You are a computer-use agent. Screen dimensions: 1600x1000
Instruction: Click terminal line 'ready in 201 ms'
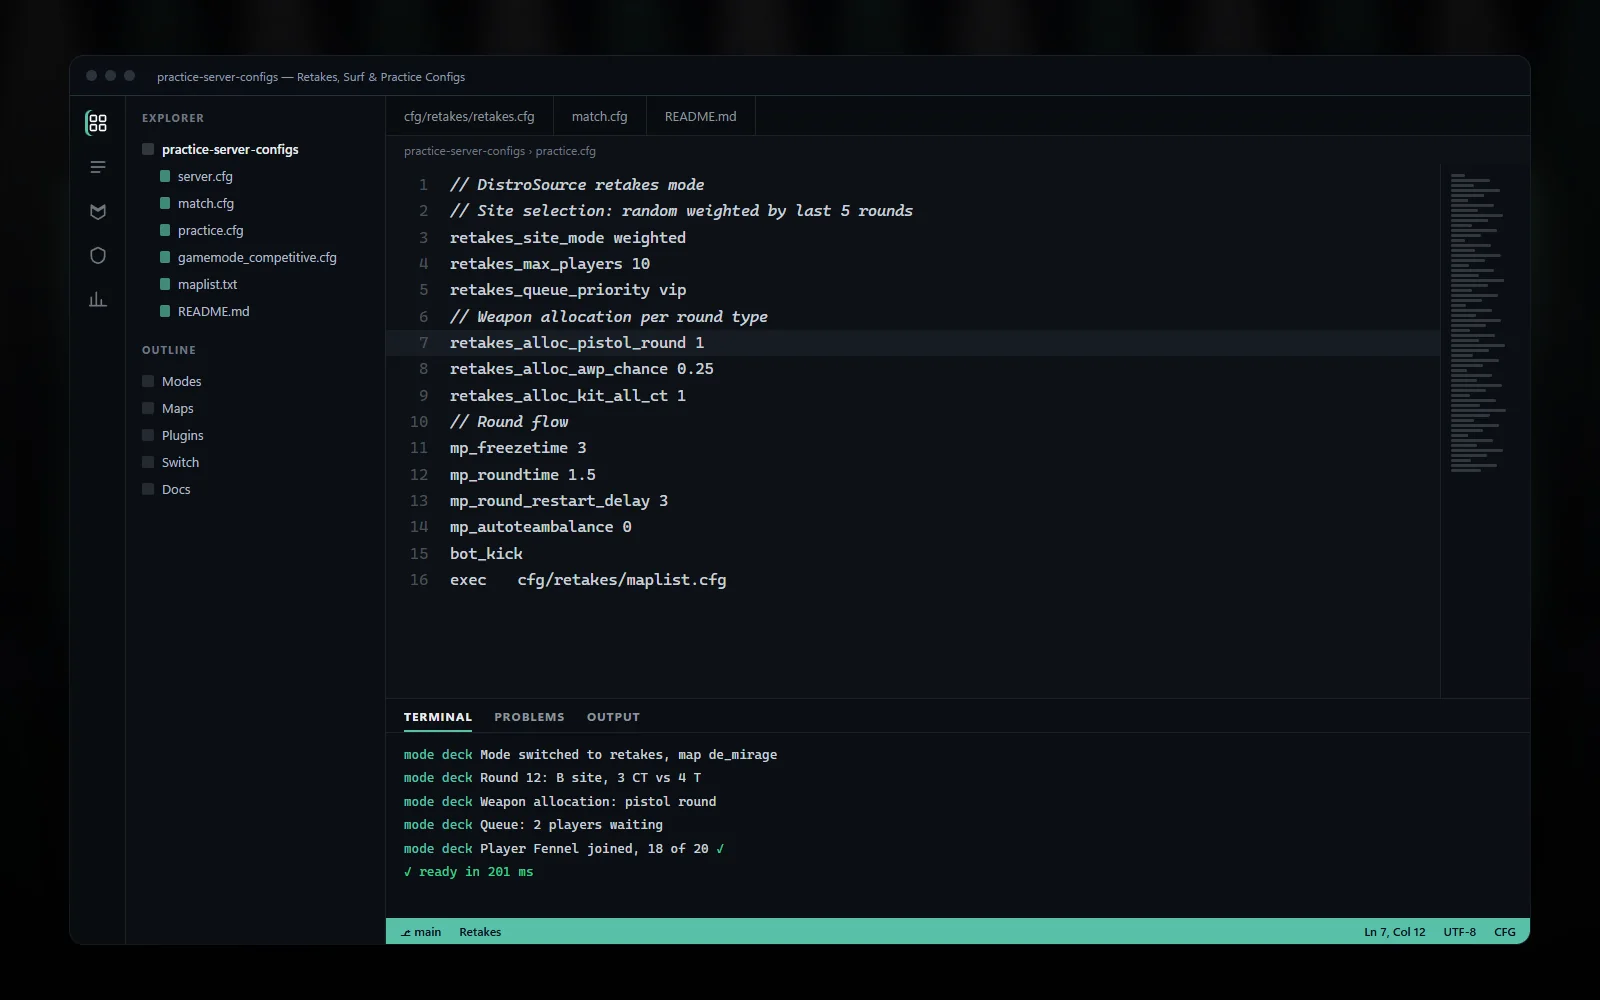[x=468, y=872]
